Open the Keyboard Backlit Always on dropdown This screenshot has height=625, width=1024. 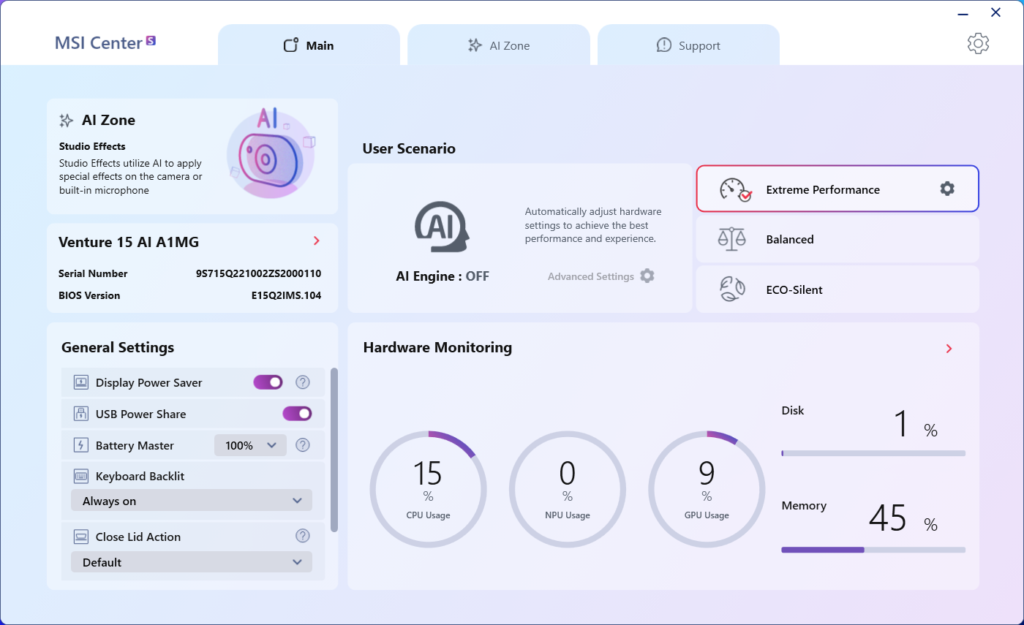(x=191, y=501)
